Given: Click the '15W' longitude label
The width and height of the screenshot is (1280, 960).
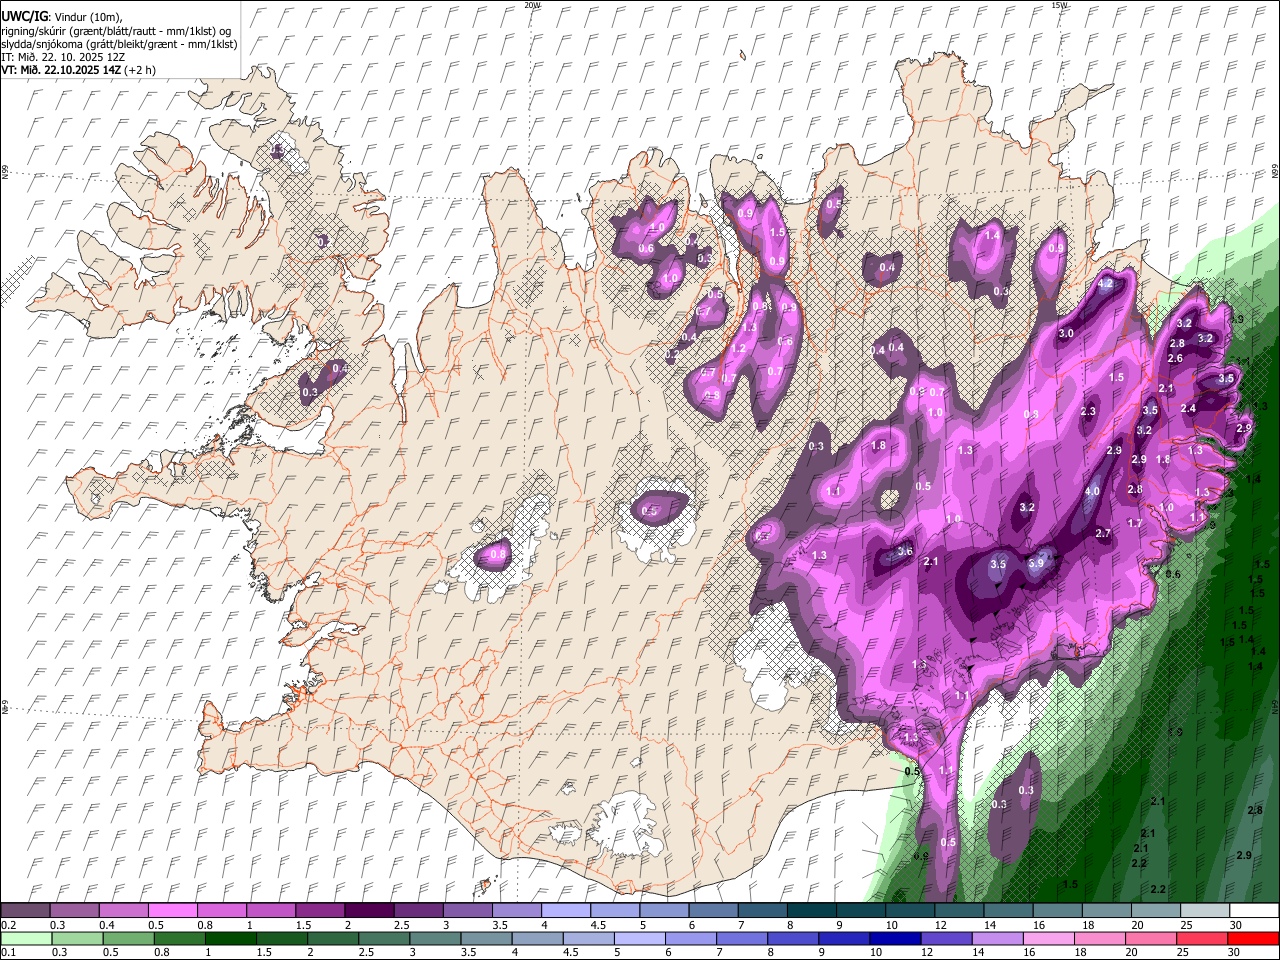Looking at the screenshot, I should (1059, 5).
